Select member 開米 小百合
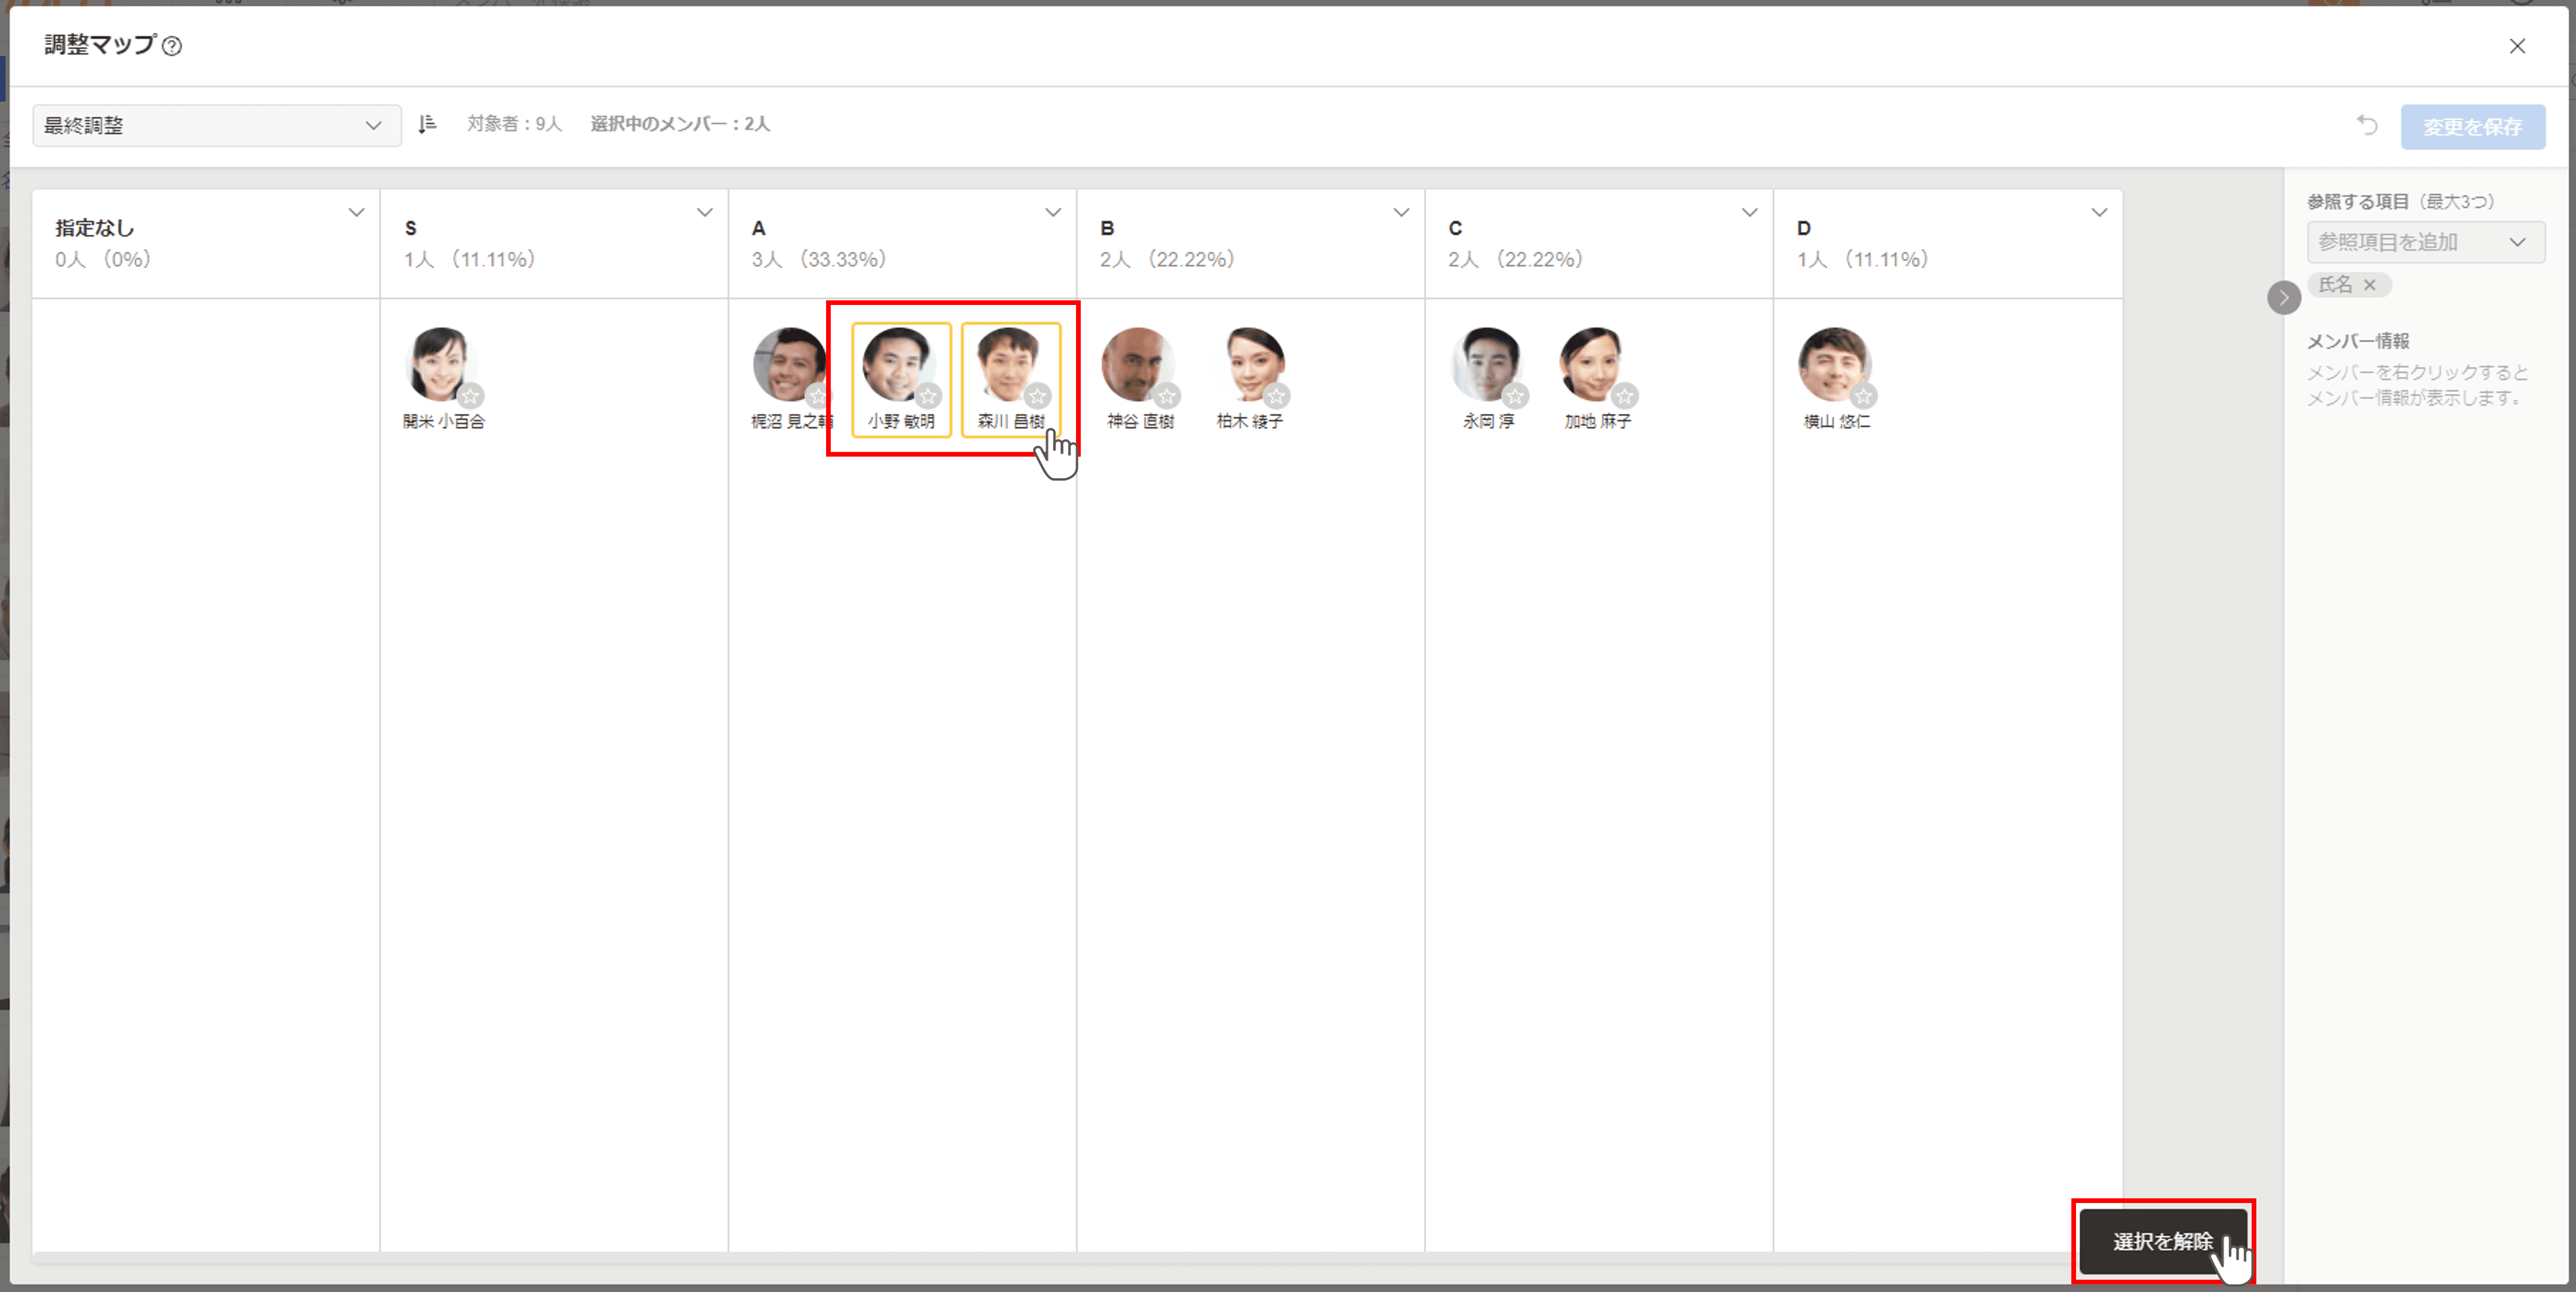Viewport: 2576px width, 1292px height. tap(443, 378)
